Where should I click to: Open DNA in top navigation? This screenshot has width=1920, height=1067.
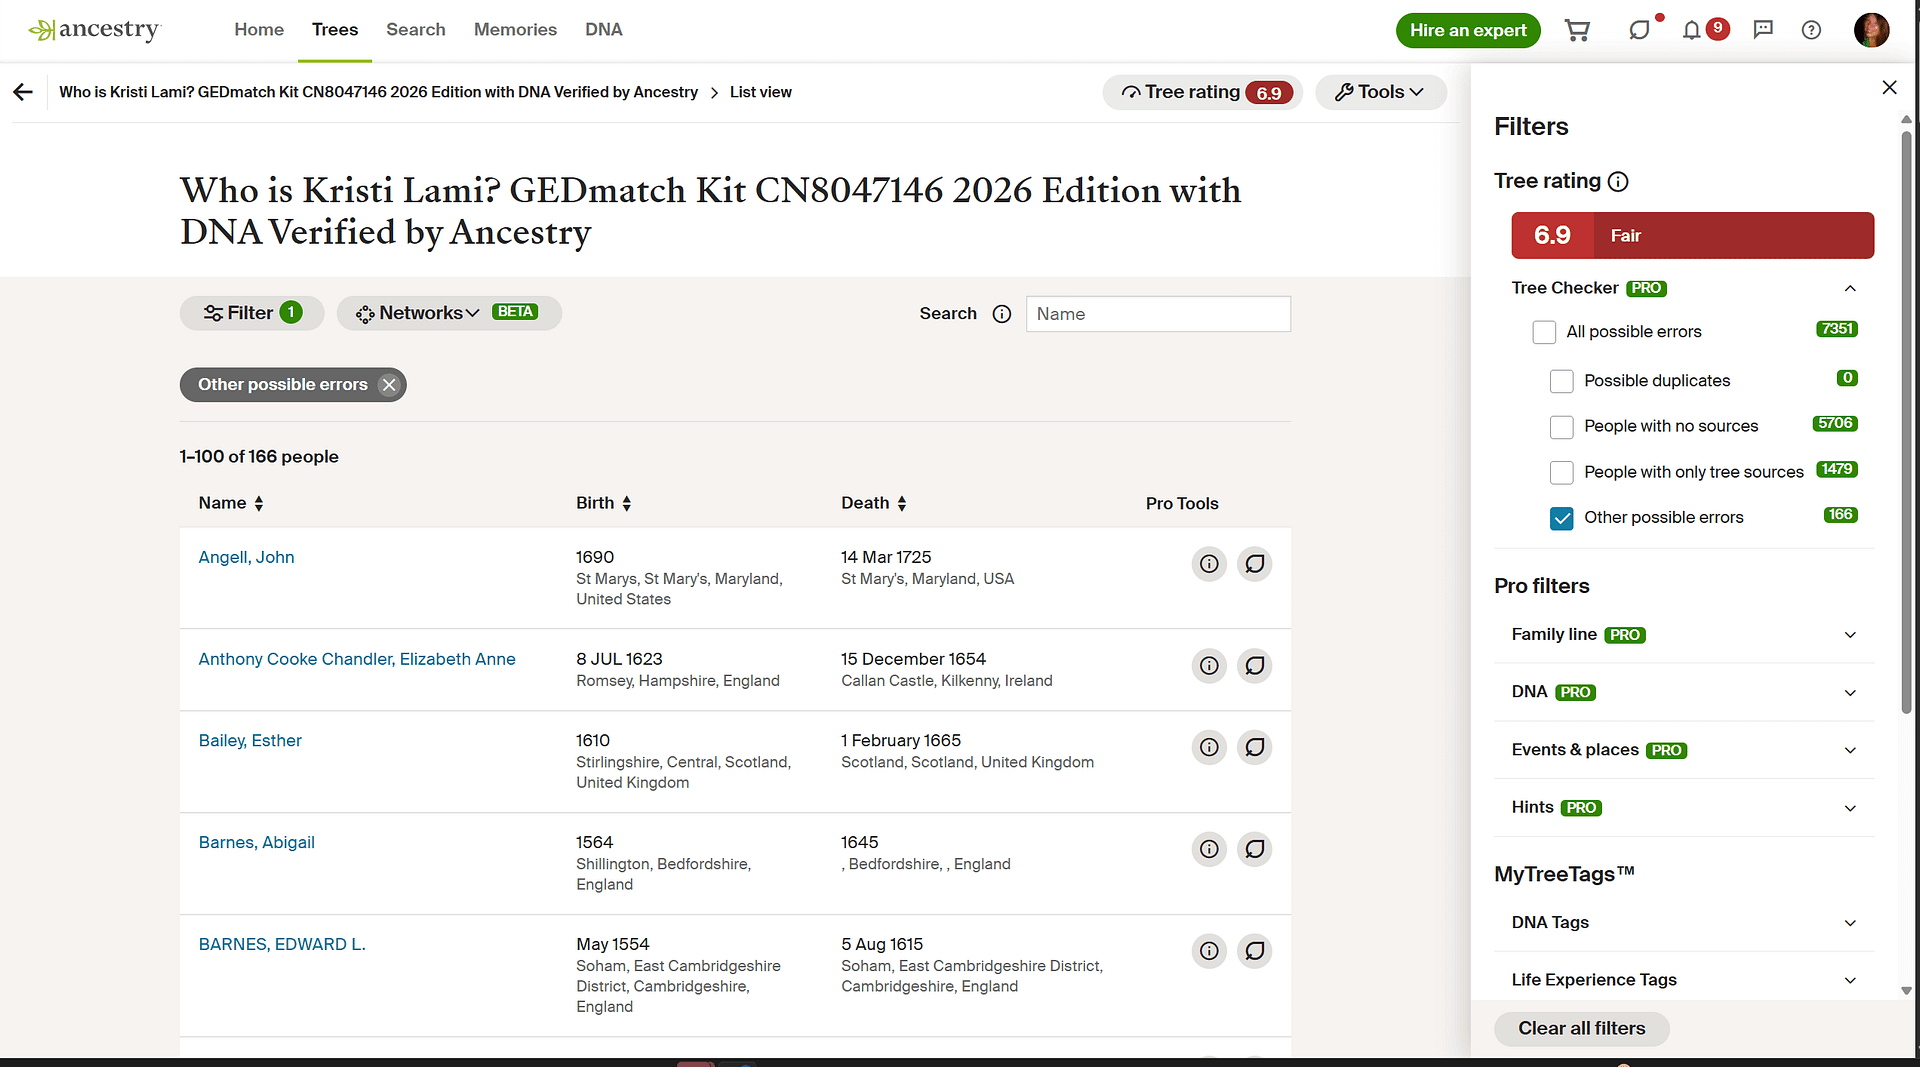tap(604, 30)
